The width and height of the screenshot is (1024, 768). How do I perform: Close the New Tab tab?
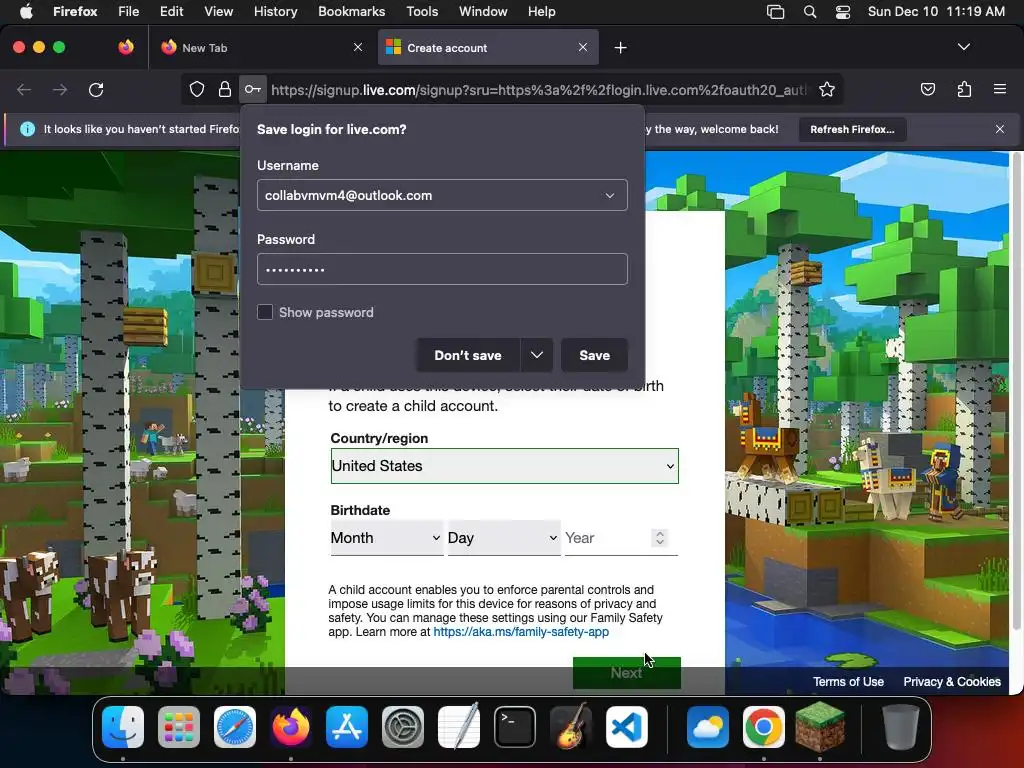(358, 47)
